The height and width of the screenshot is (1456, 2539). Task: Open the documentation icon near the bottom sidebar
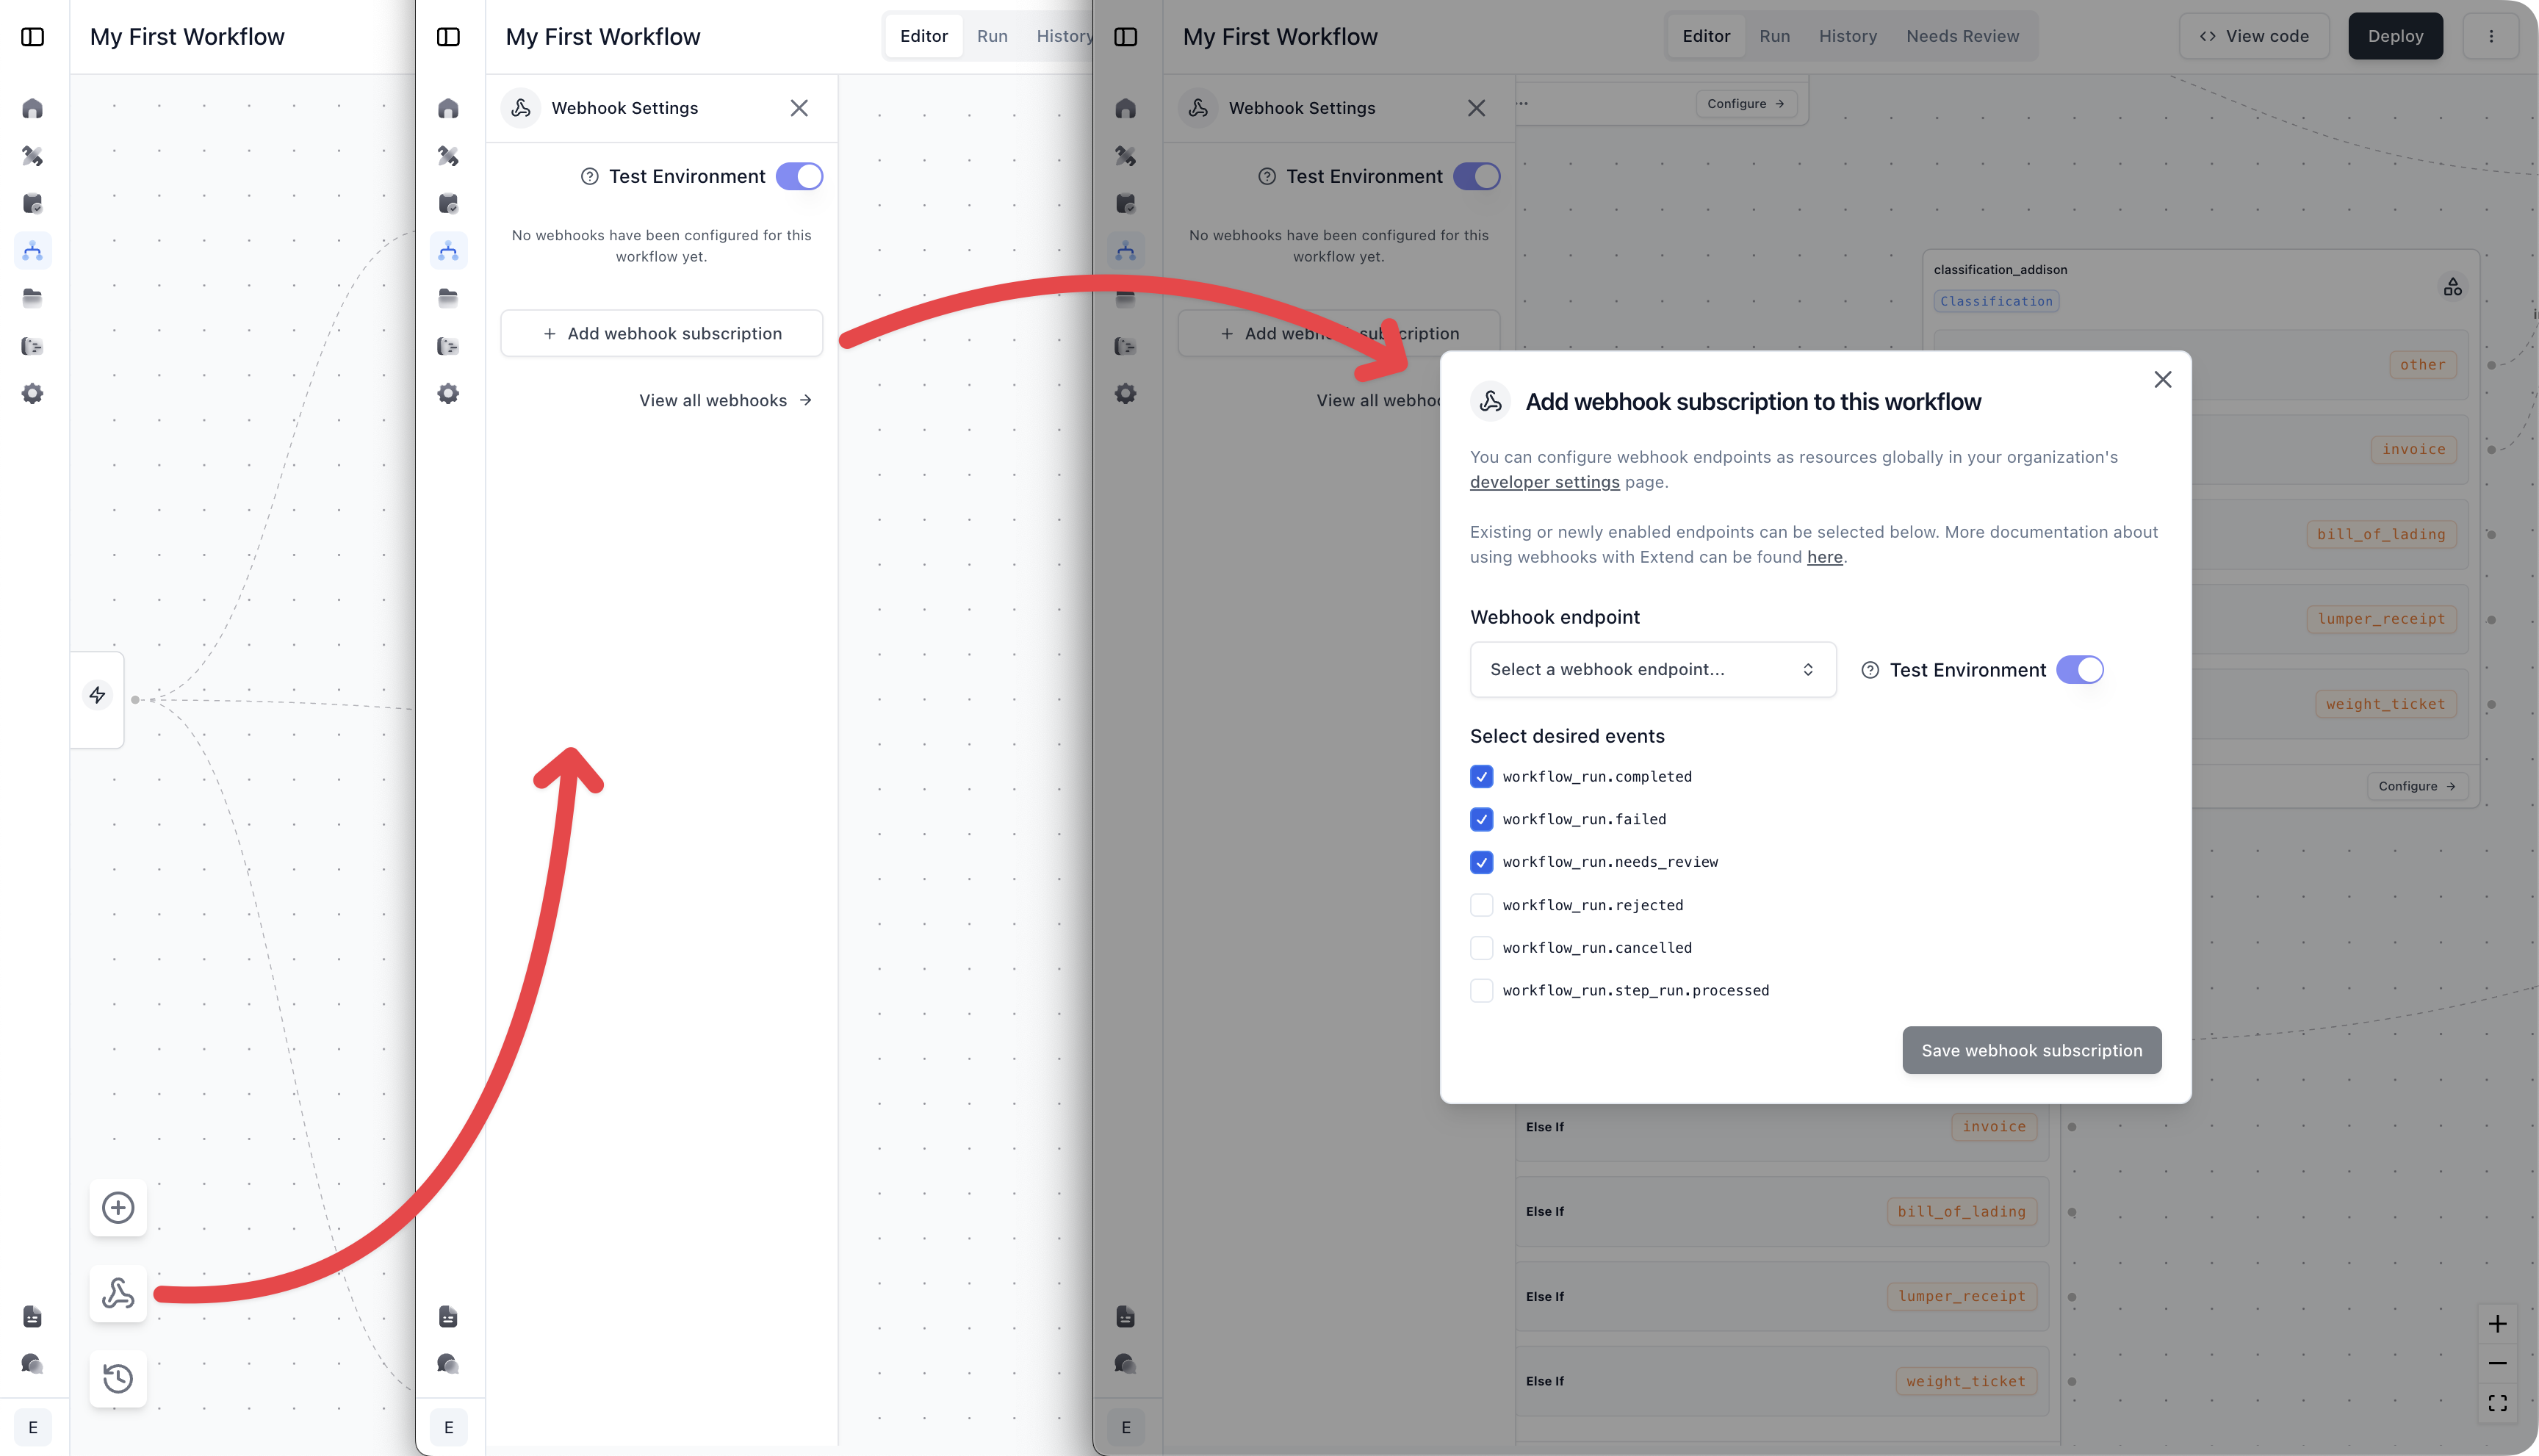click(x=33, y=1317)
